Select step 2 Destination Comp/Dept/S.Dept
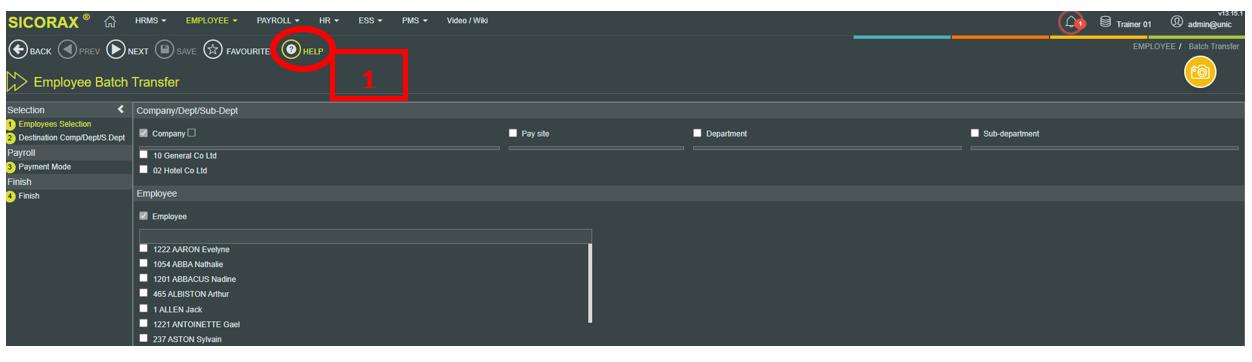This screenshot has height=362, width=1252. [72, 137]
